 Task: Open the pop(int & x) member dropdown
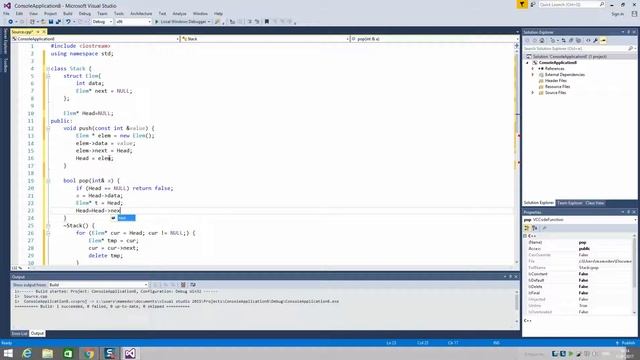(433, 39)
